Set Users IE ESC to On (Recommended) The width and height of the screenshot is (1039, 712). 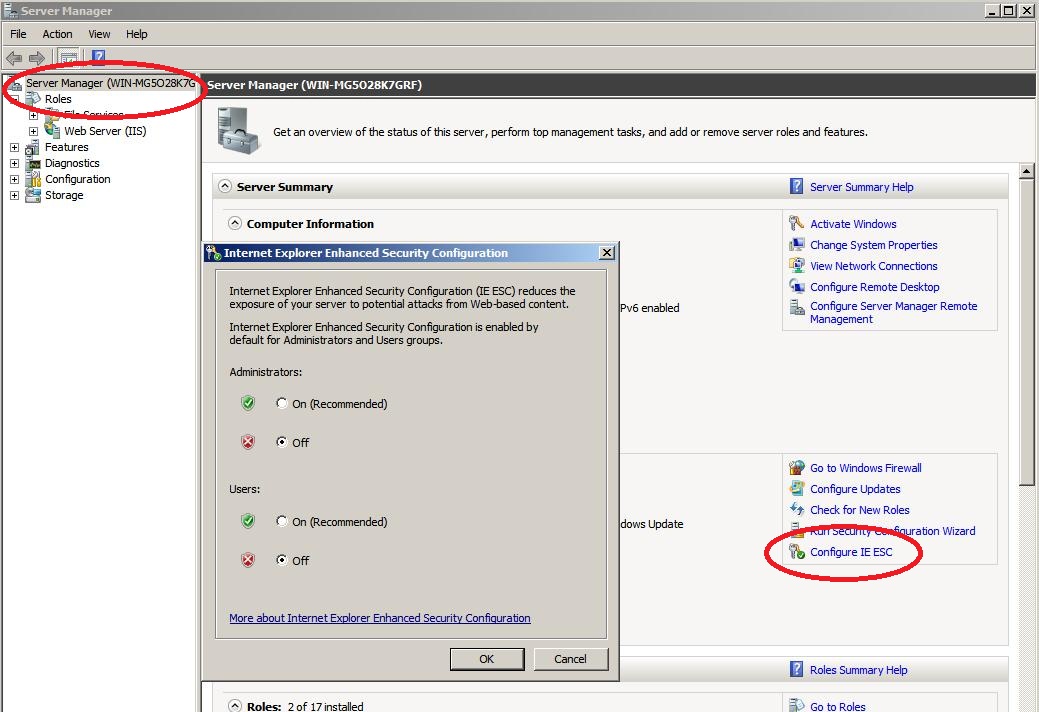point(282,521)
